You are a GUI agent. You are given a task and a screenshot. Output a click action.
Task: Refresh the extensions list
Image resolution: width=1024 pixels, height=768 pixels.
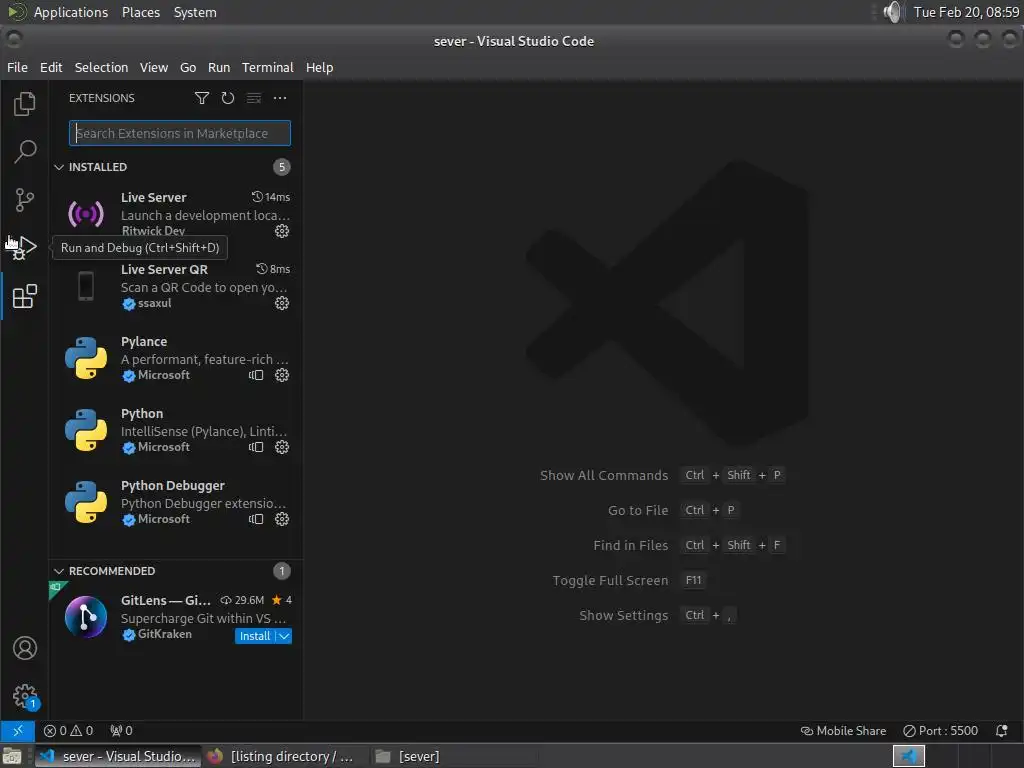228,98
